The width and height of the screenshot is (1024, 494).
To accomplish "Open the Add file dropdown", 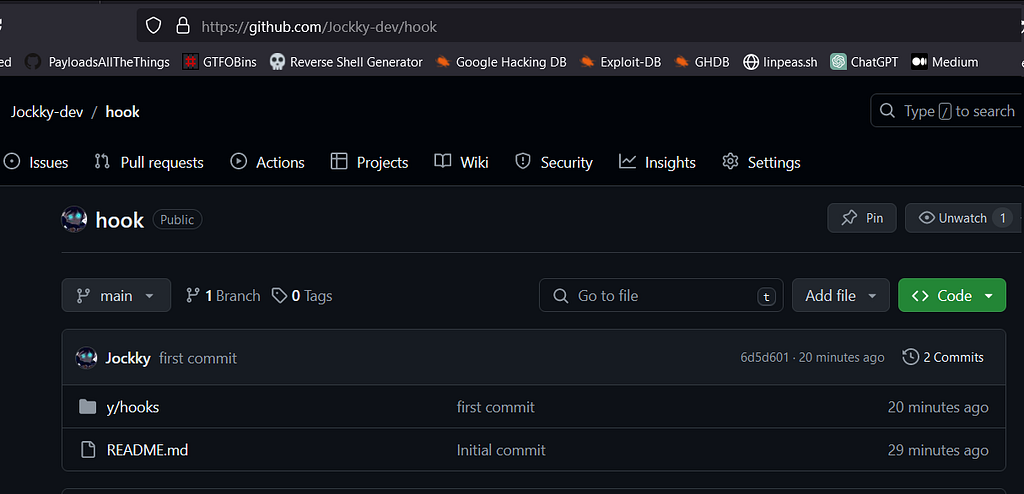I will [x=840, y=295].
